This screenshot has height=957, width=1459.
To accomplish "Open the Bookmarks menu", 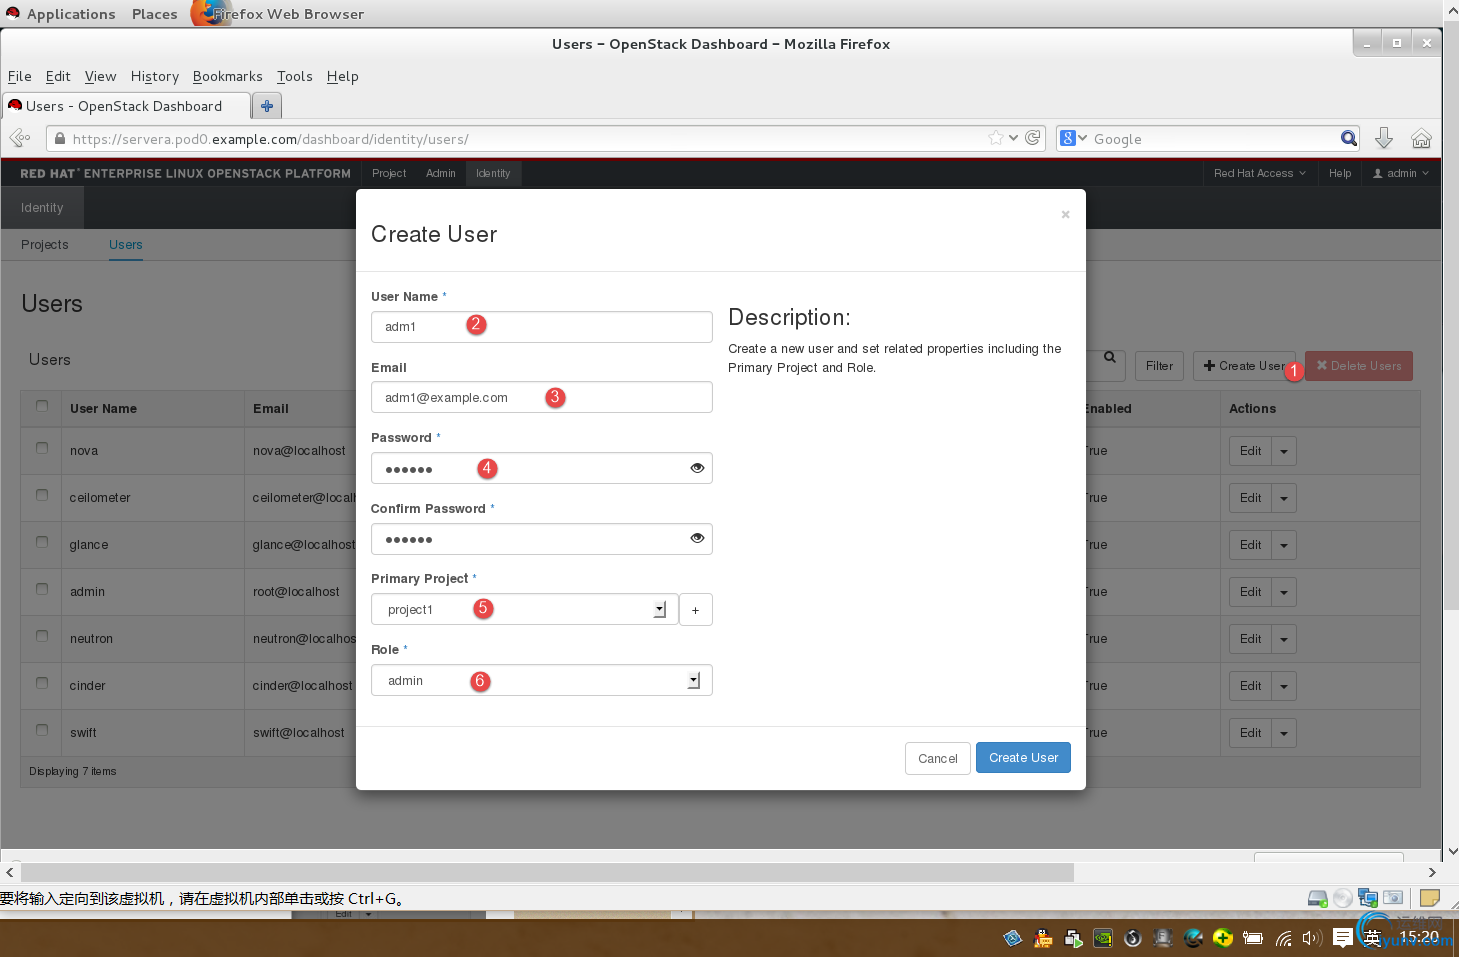I will [227, 76].
